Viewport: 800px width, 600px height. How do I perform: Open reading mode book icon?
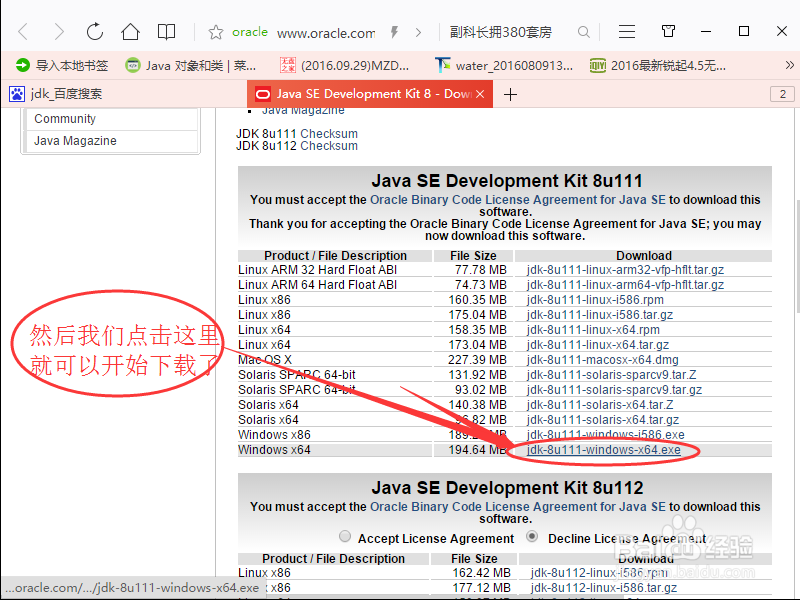click(166, 32)
